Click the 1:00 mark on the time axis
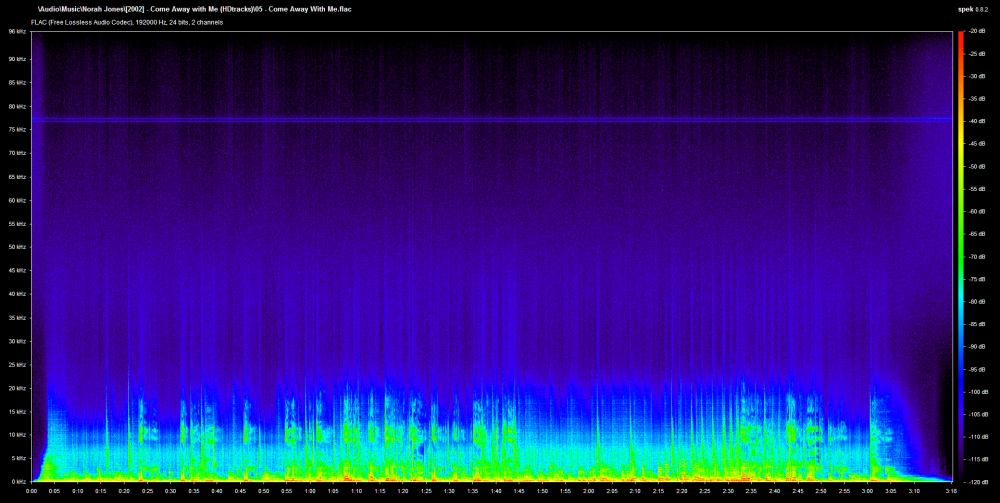Screen dimensions: 1000x503 coord(309,491)
